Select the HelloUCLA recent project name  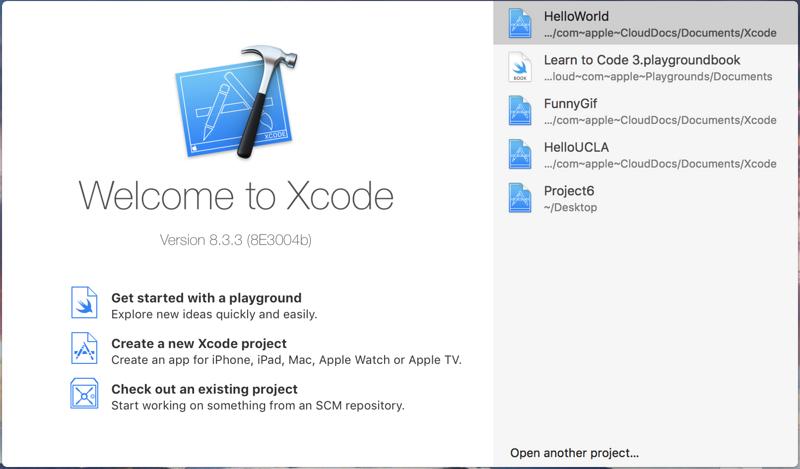coord(576,147)
